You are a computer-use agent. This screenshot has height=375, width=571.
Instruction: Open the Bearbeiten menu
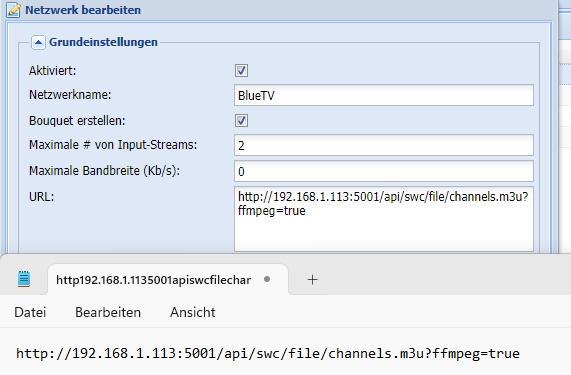coord(108,312)
